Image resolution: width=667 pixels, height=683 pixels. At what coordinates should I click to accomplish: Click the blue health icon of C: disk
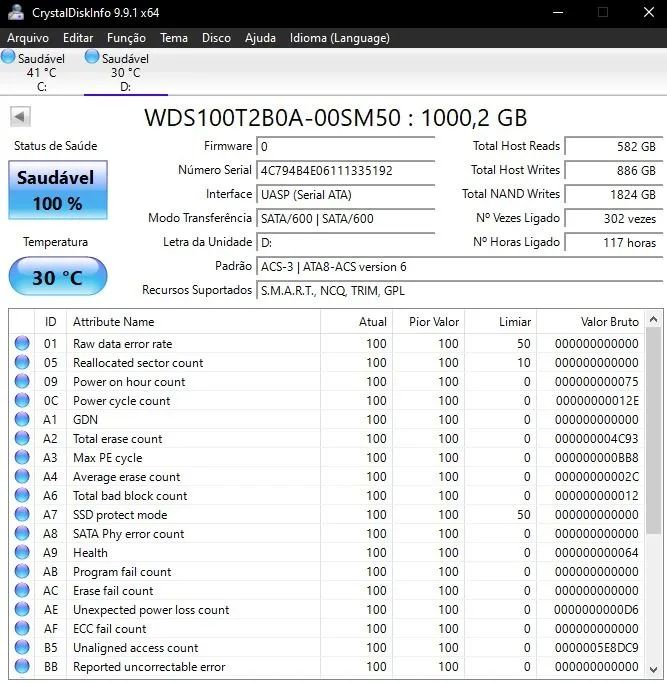[8, 57]
